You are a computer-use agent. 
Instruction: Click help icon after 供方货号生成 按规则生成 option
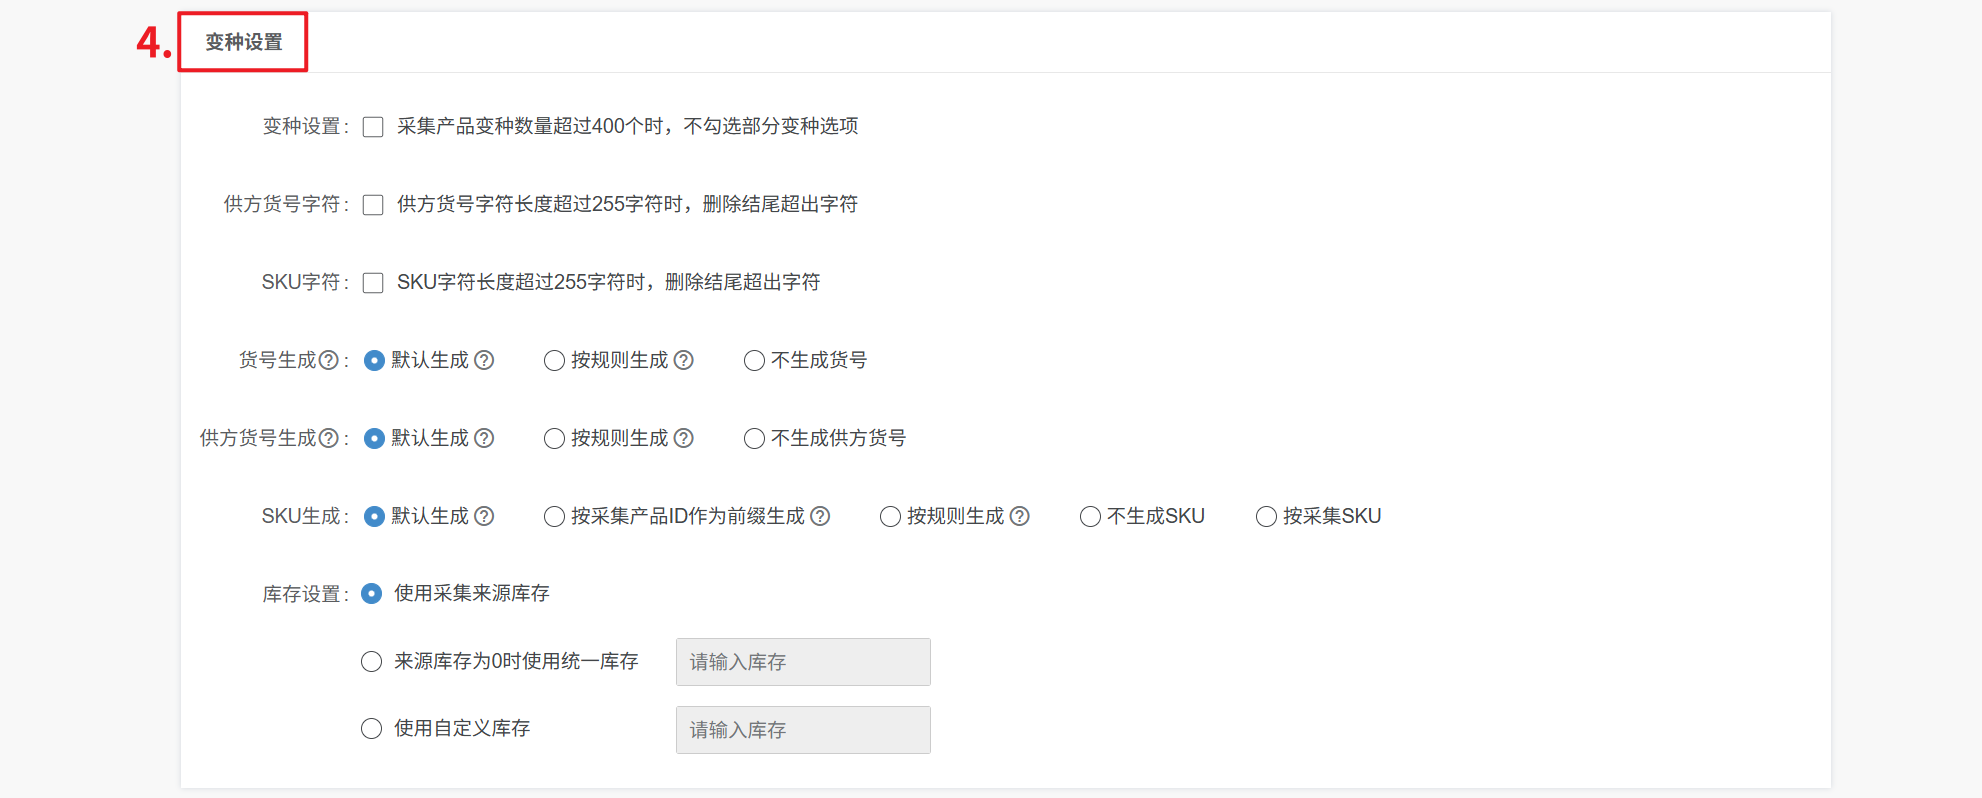pyautogui.click(x=684, y=438)
